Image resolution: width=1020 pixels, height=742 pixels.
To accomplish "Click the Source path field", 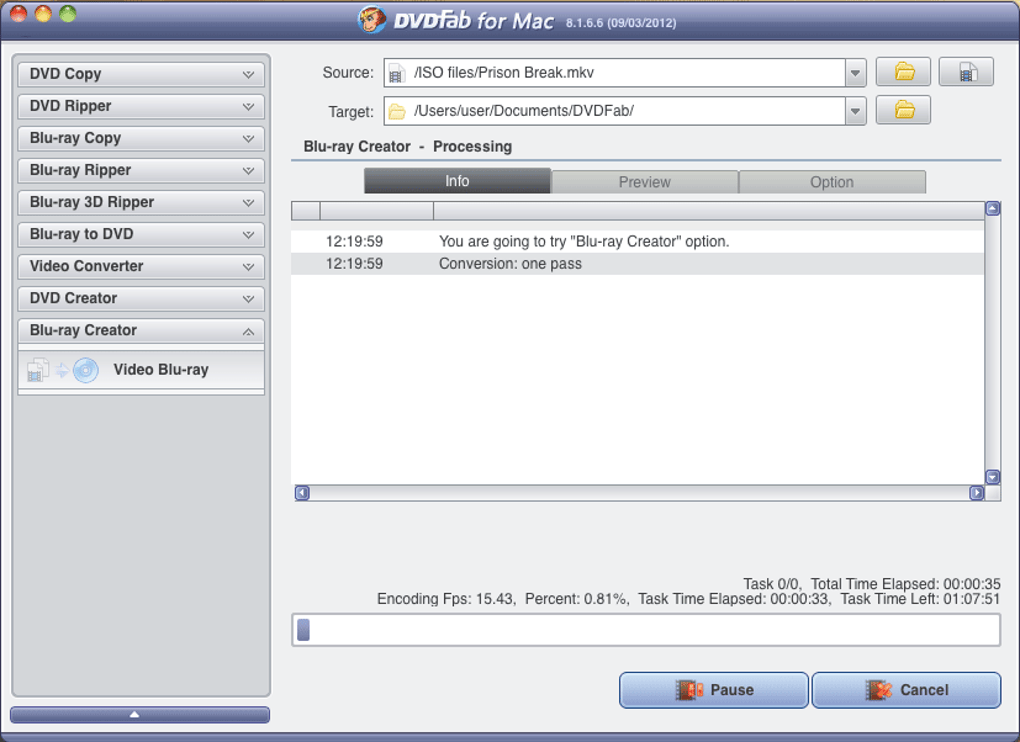I will tap(615, 73).
